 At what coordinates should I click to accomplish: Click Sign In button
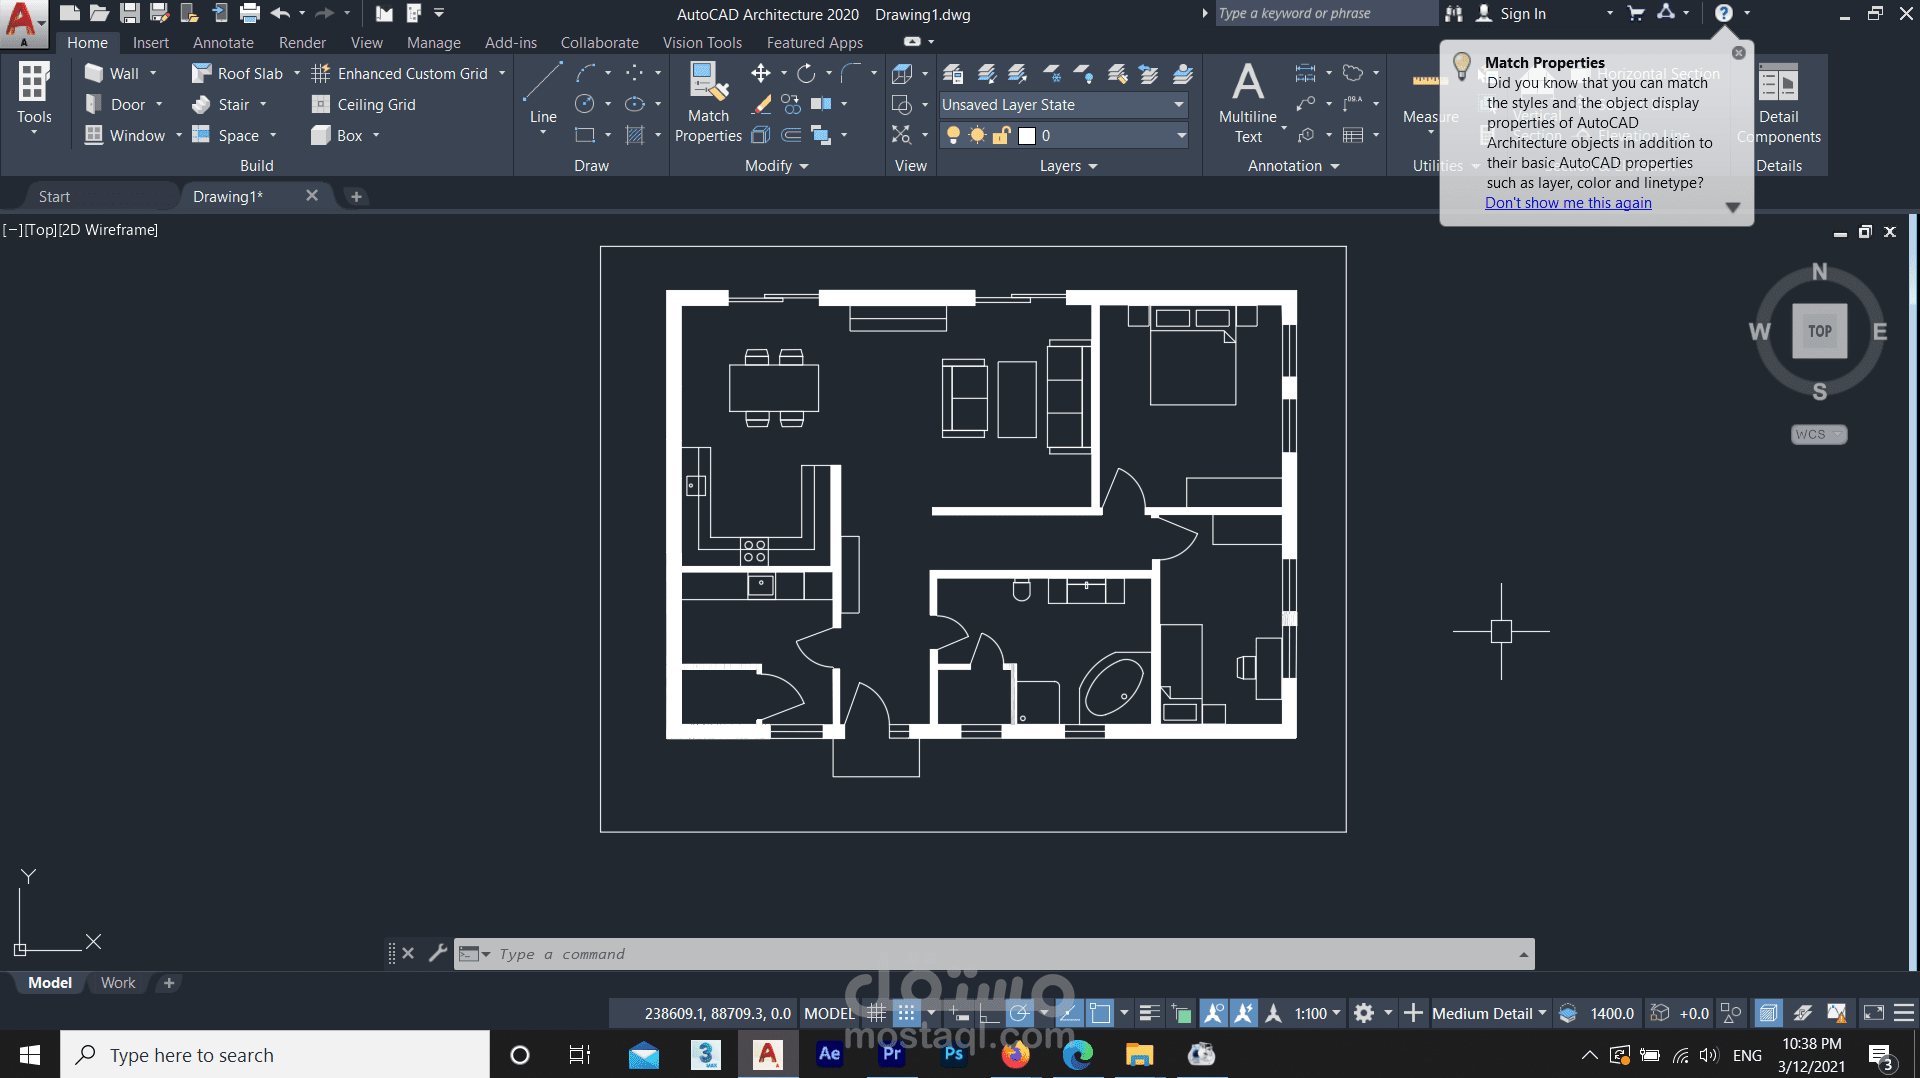(1512, 13)
